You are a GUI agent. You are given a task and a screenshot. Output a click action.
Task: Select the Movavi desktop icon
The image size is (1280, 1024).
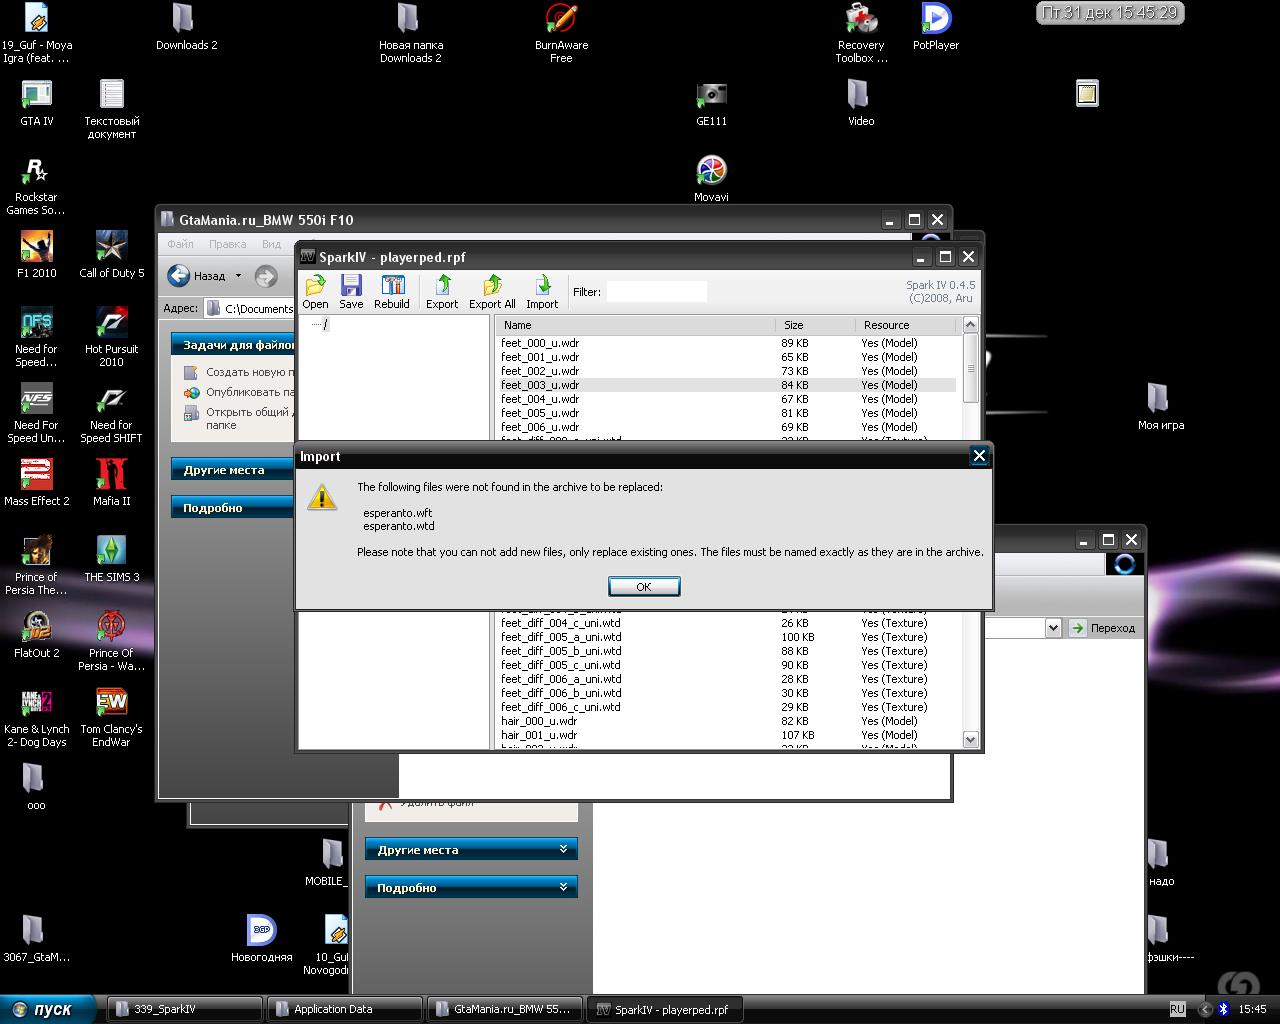[x=711, y=179]
